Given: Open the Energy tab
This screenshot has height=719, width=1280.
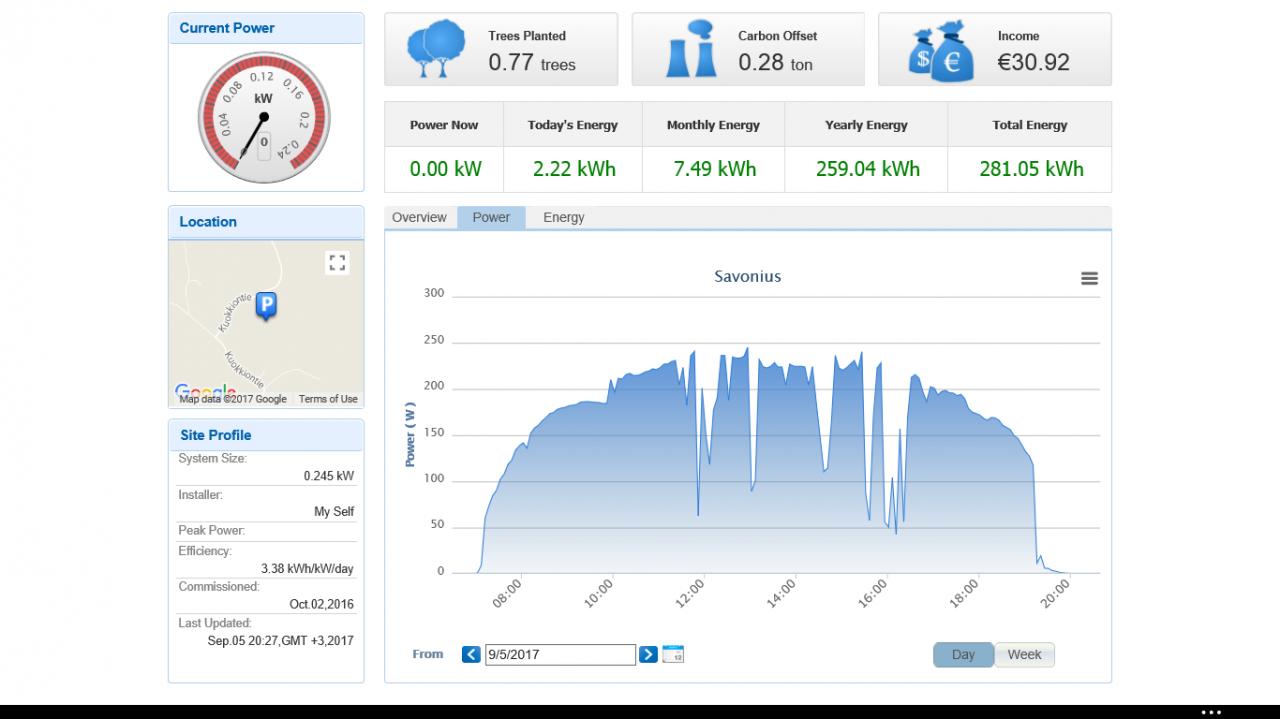Looking at the screenshot, I should (564, 217).
